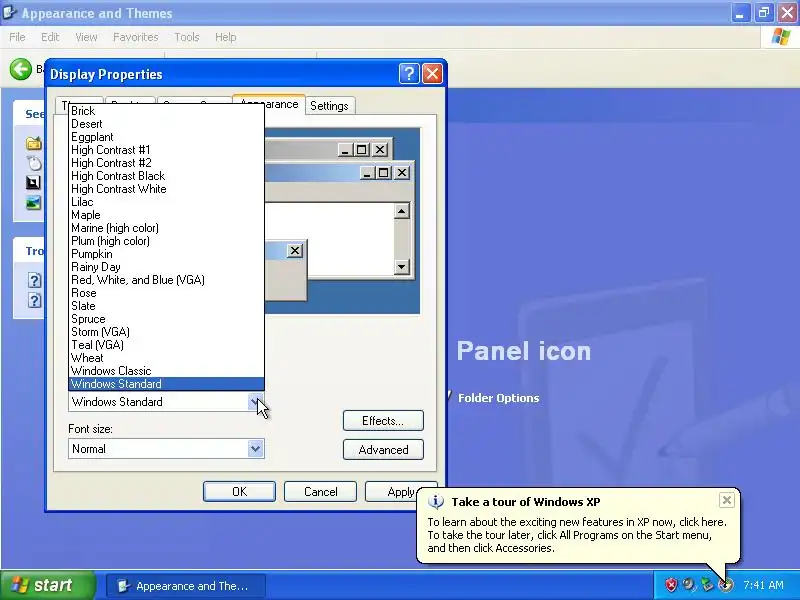Click the up scroll arrow in the preview window
The image size is (800, 600).
pyautogui.click(x=402, y=211)
